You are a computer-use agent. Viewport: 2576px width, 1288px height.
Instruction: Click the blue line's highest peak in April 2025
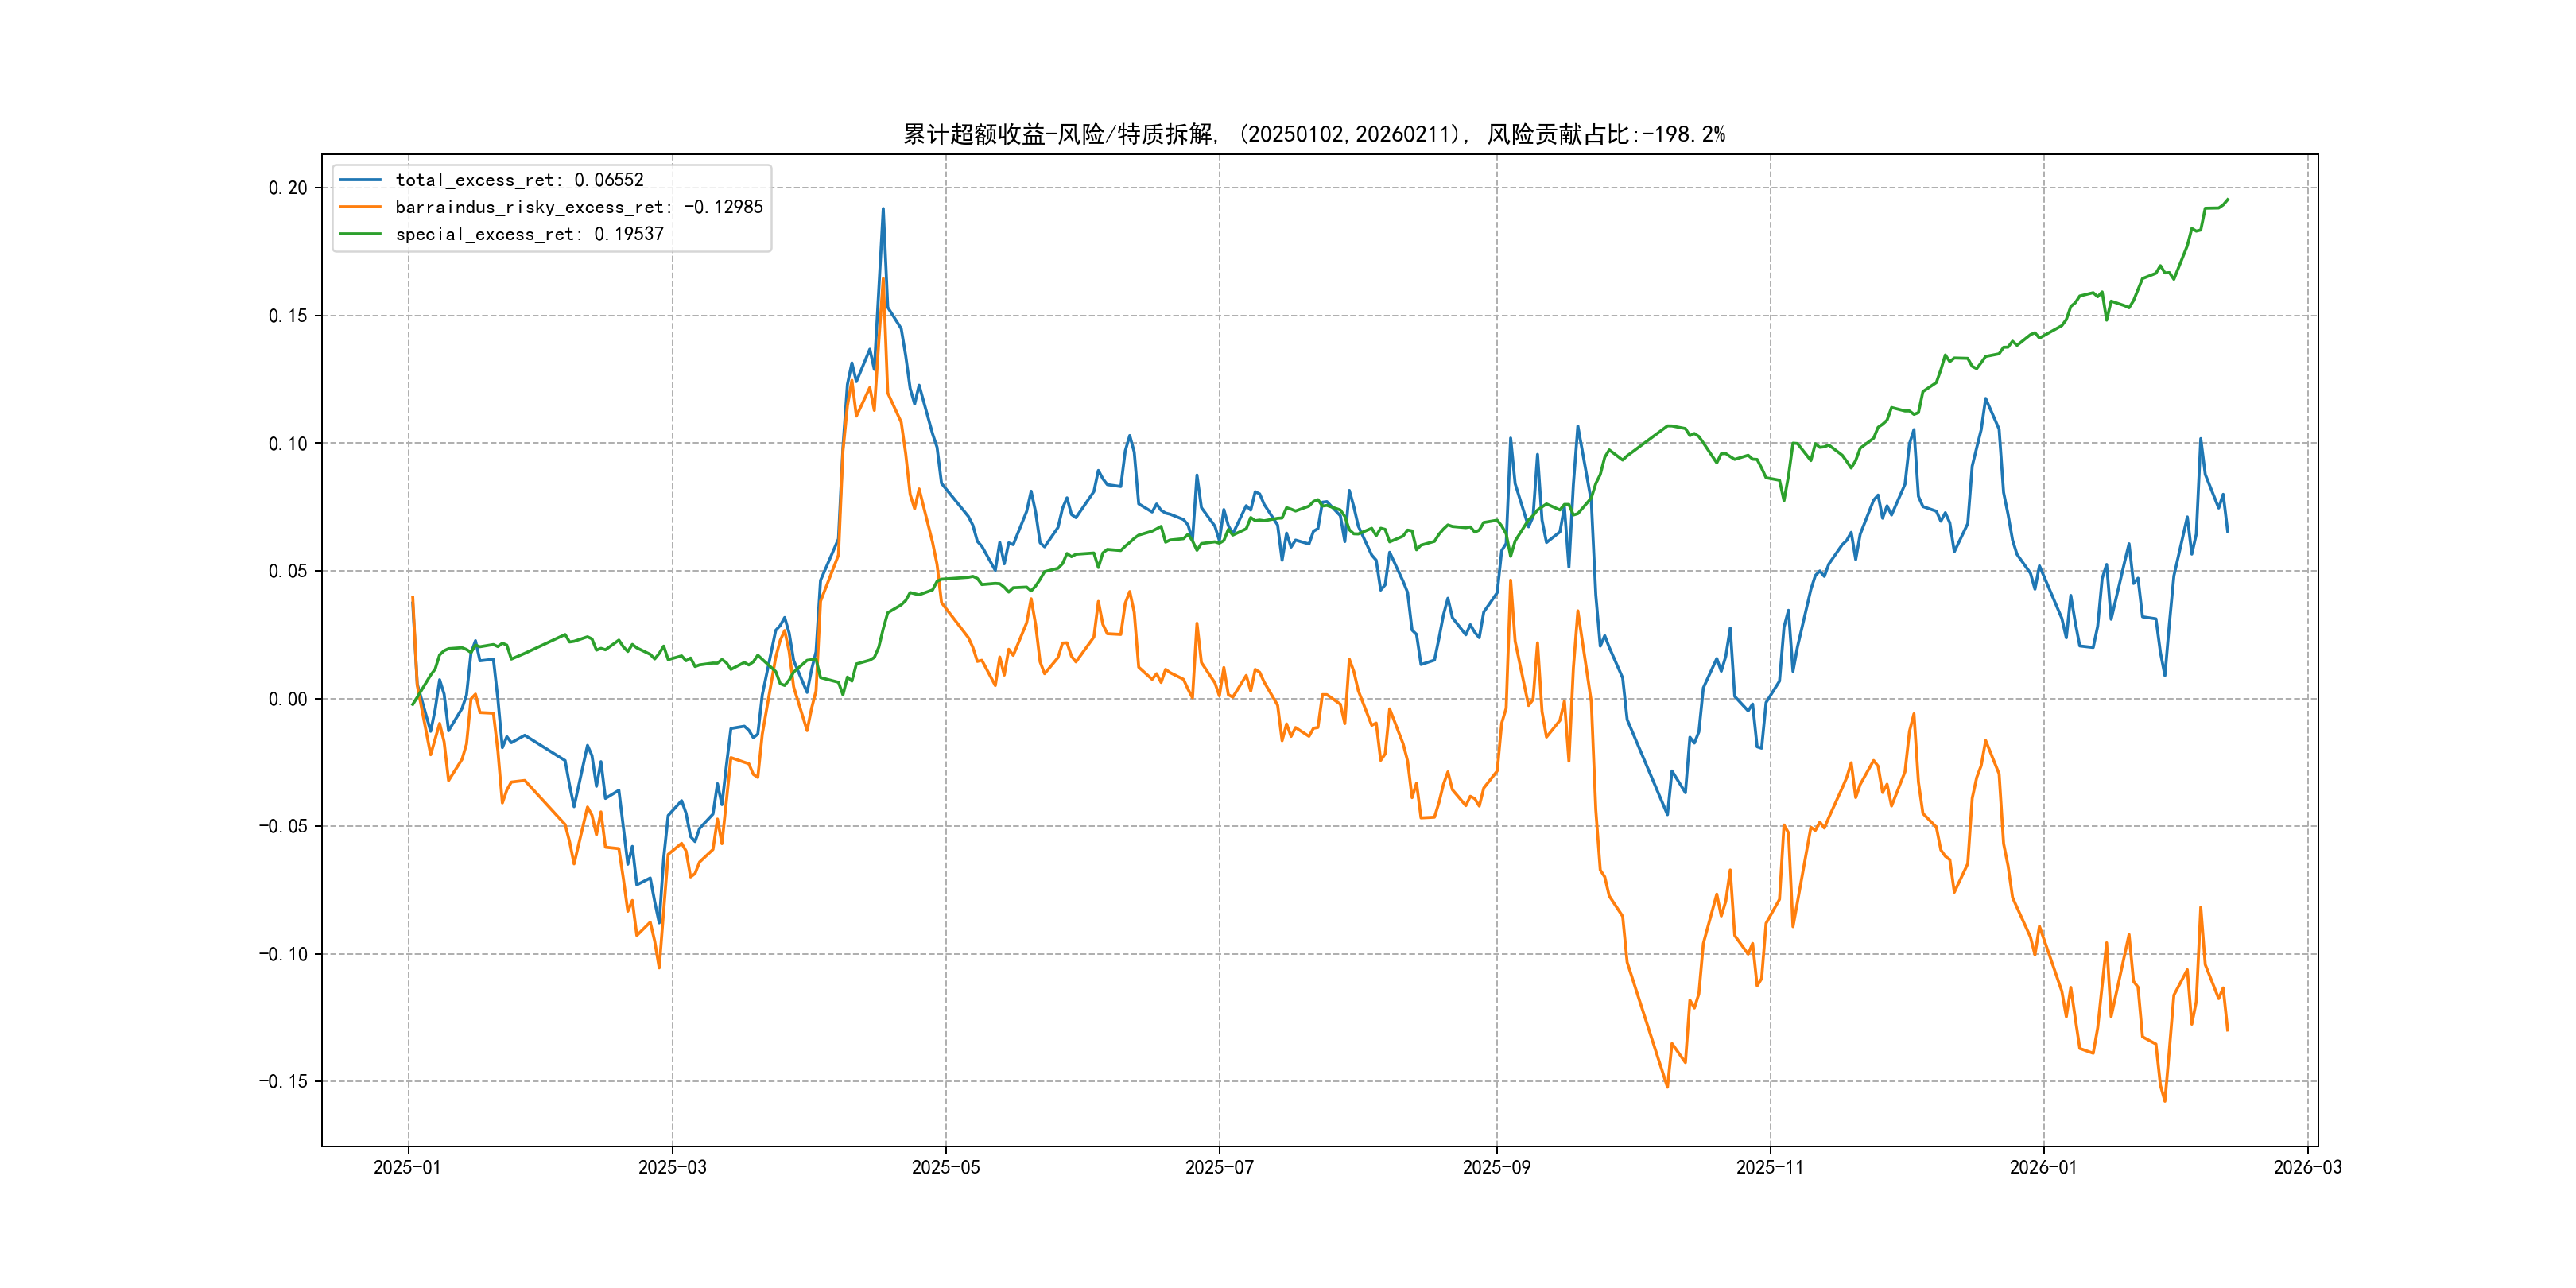click(883, 210)
